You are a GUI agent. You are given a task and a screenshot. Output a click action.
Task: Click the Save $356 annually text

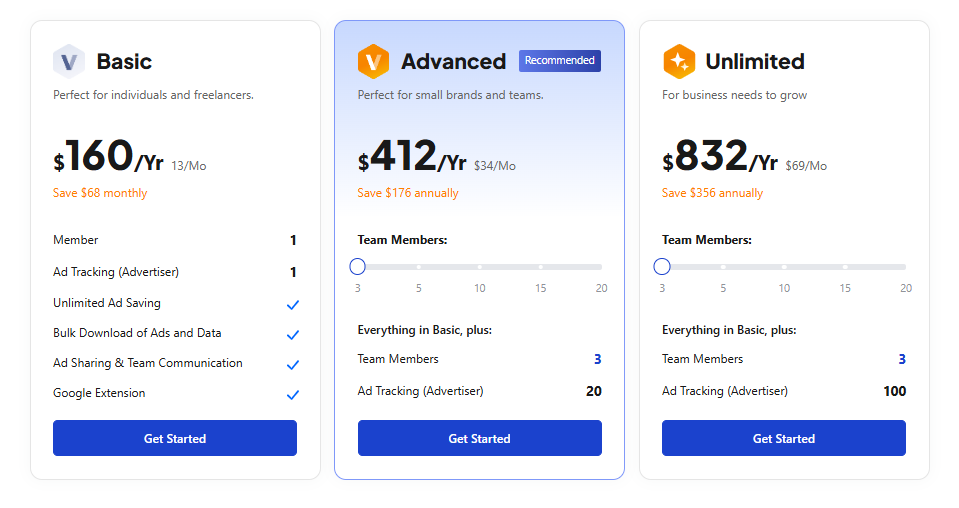point(713,193)
